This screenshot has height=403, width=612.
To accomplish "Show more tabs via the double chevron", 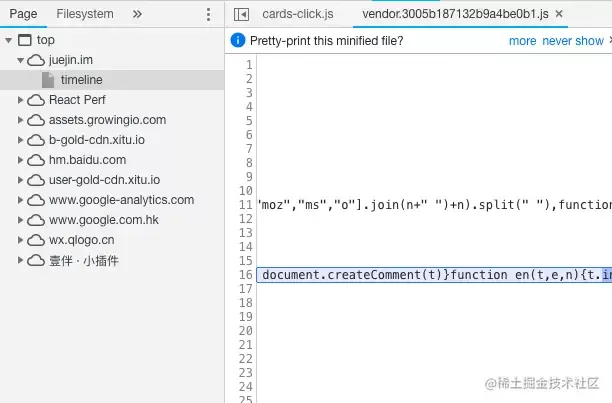I will 137,14.
